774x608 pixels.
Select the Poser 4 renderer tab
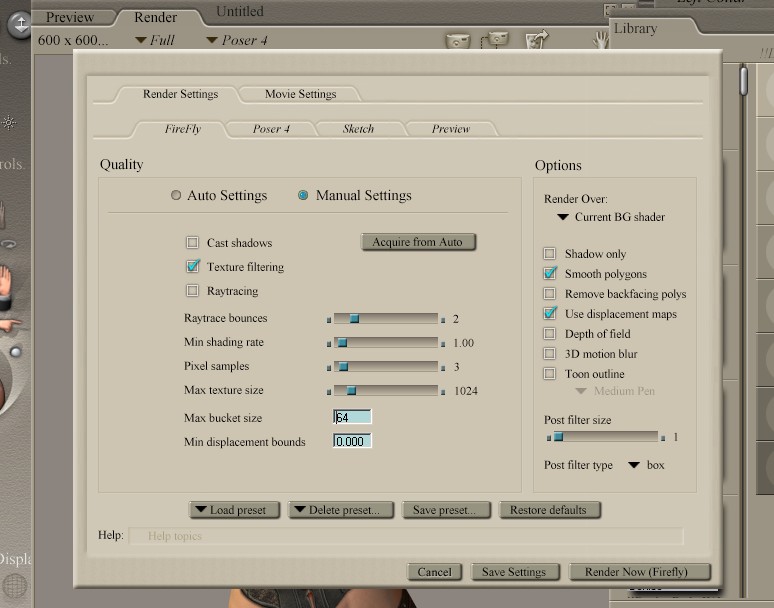click(x=271, y=129)
